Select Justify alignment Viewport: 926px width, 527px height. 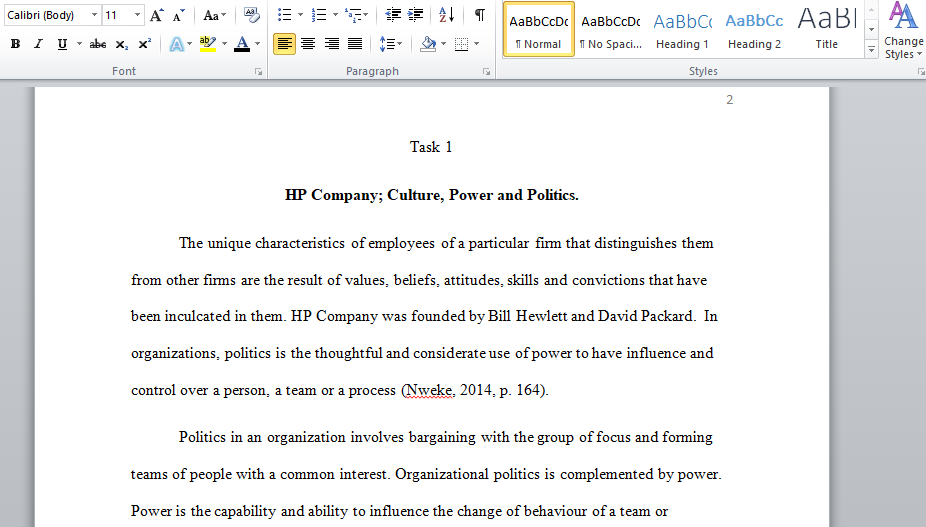coord(355,44)
